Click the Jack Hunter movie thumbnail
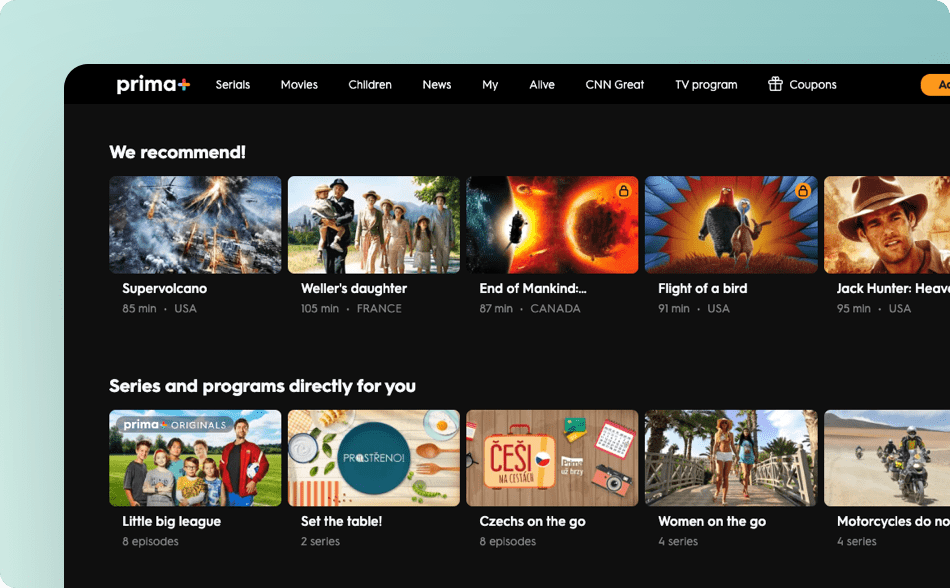 point(886,225)
